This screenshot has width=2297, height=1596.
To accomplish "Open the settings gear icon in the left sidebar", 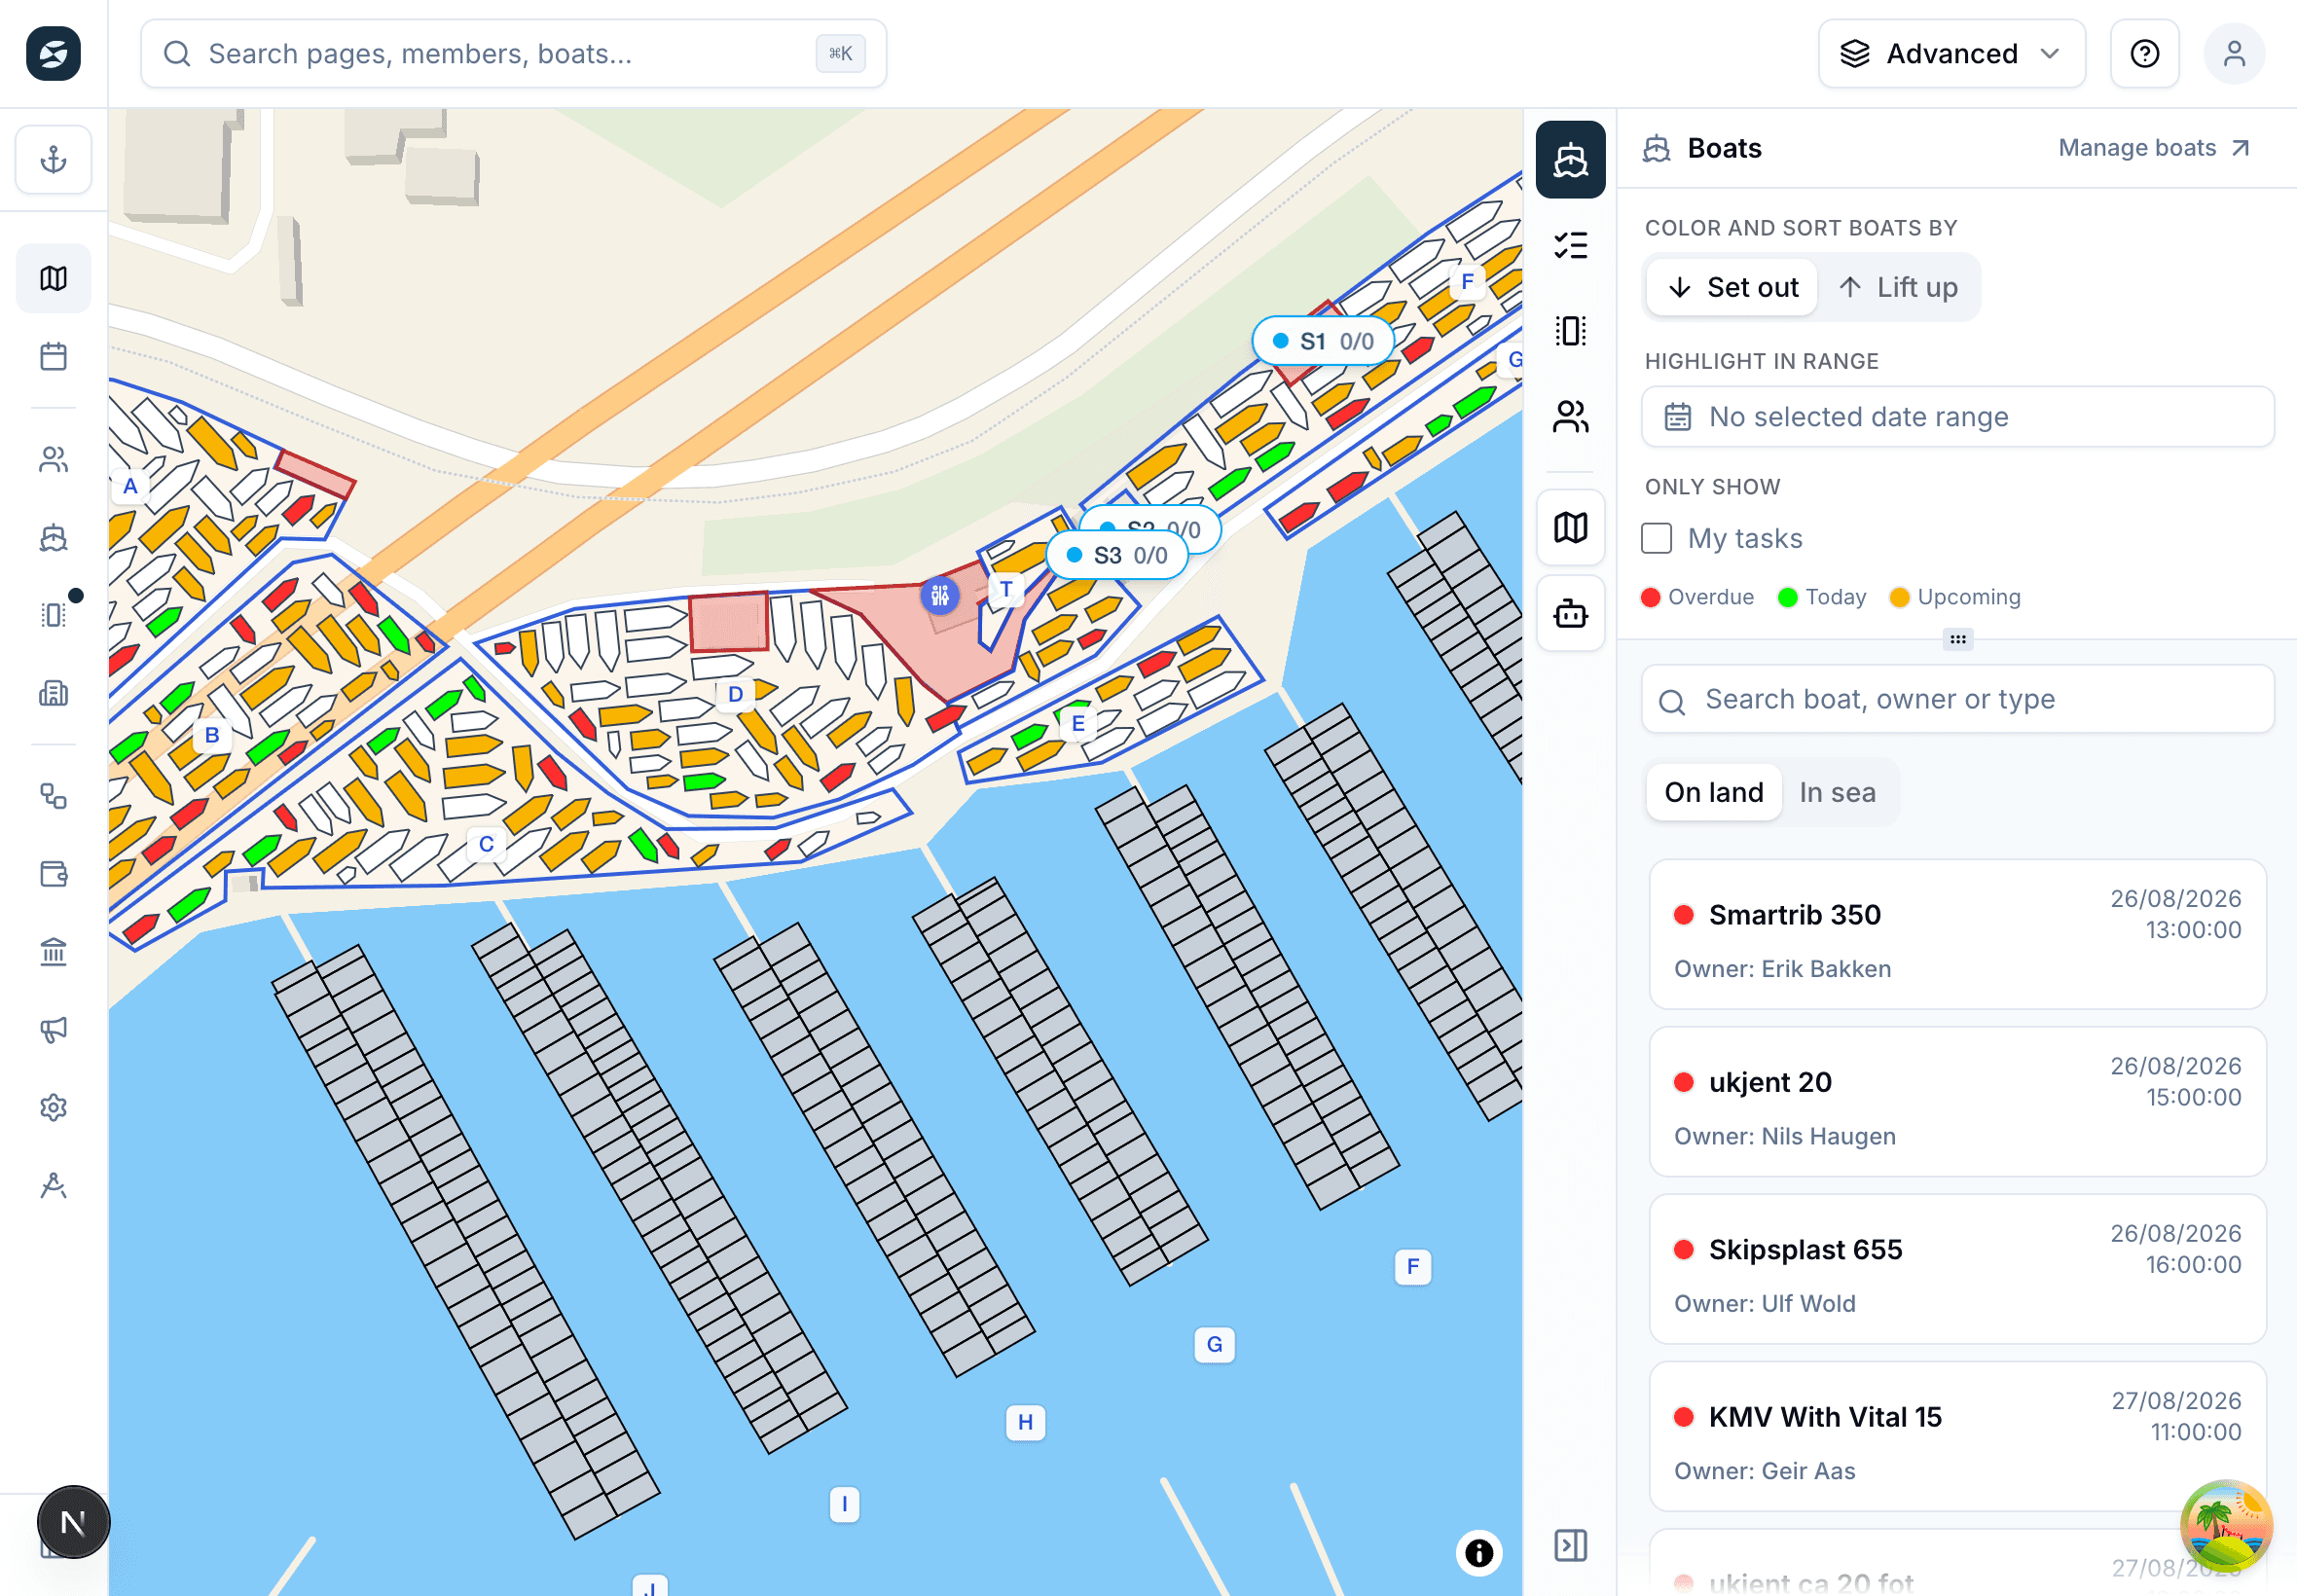I will 53,1107.
